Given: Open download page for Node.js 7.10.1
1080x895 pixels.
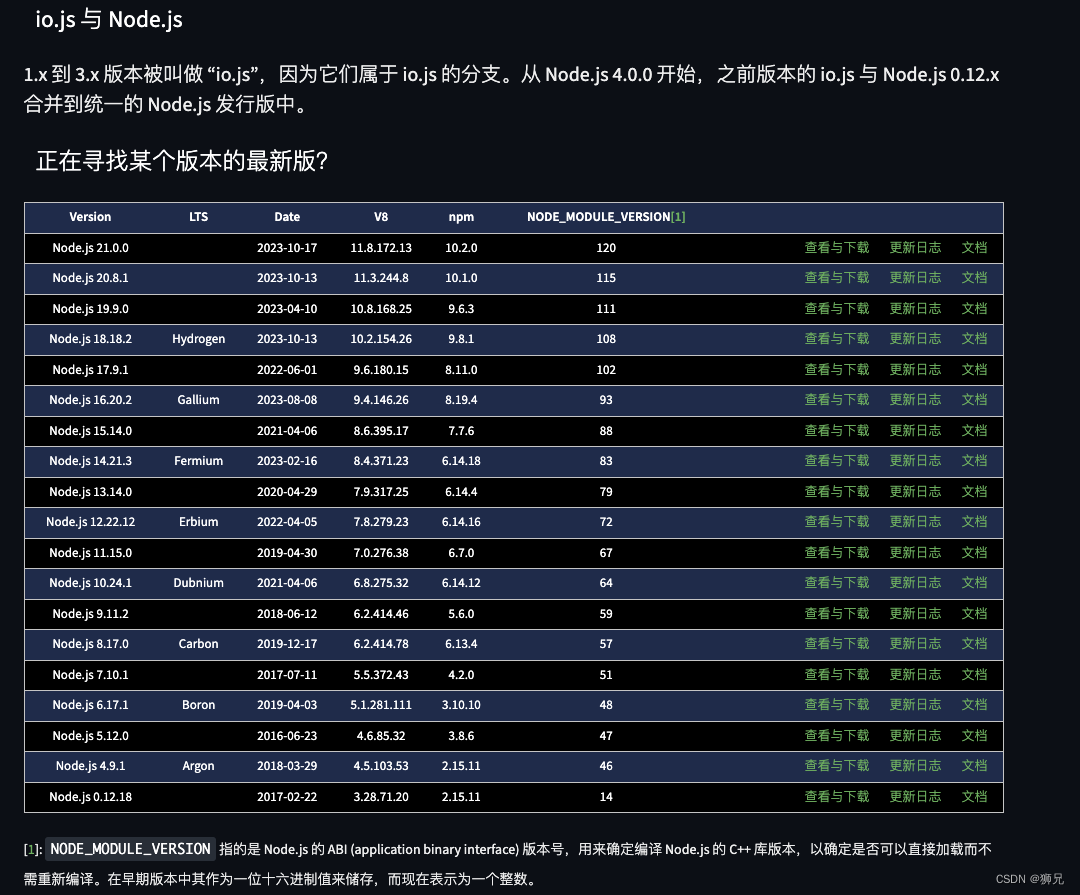Looking at the screenshot, I should coord(836,675).
